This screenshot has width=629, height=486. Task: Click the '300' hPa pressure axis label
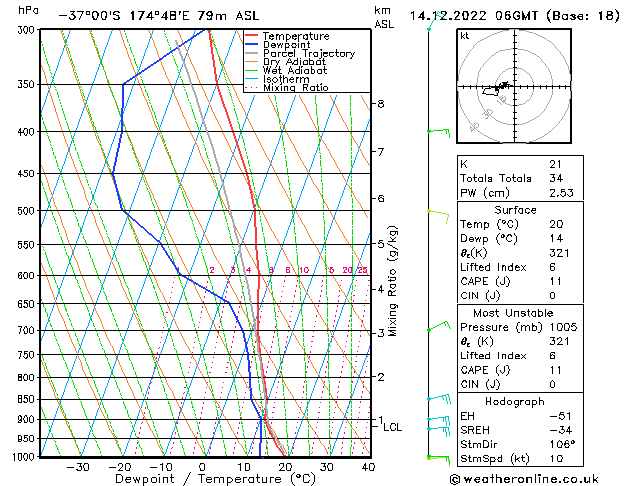tap(28, 30)
